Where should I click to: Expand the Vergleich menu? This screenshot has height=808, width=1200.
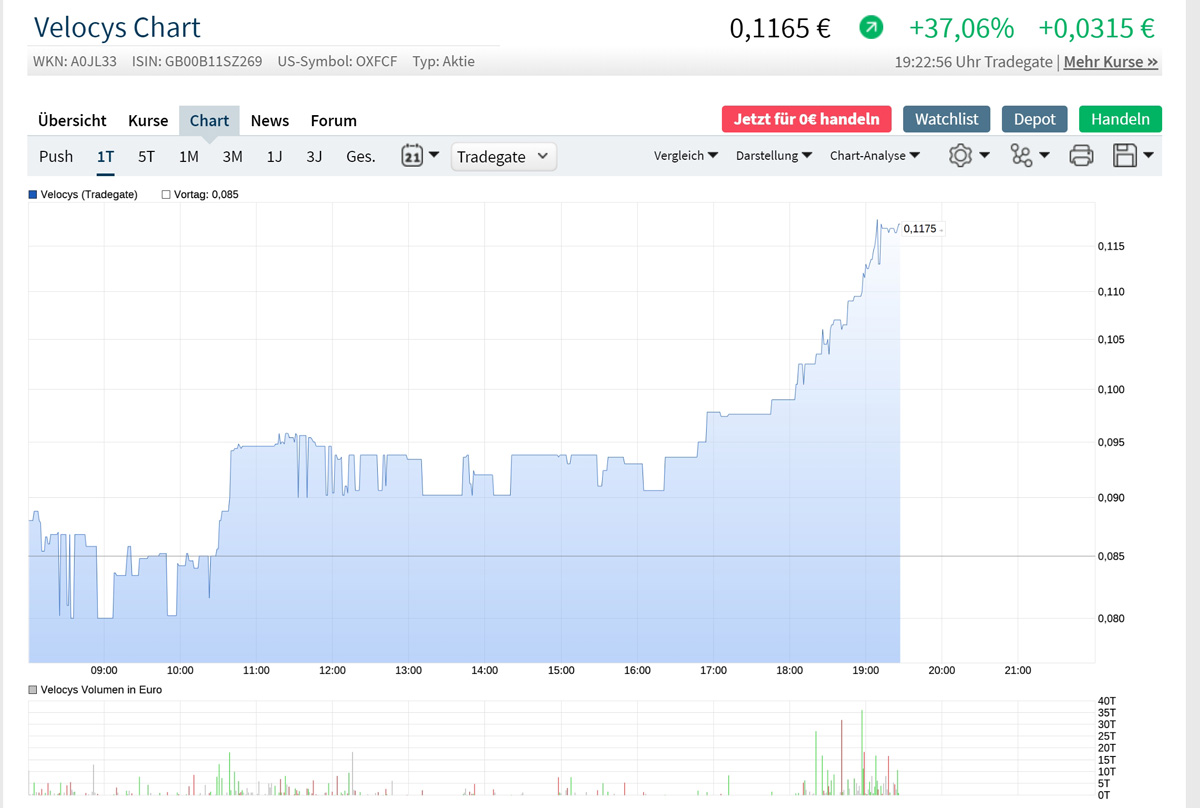point(686,155)
